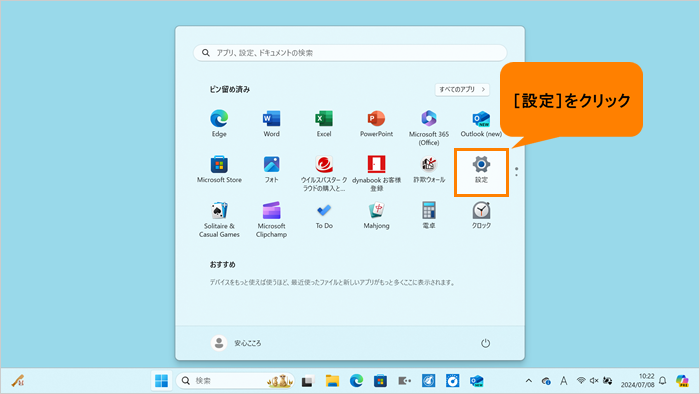
Task: Go to next pinned apps page dots
Action: [x=517, y=172]
